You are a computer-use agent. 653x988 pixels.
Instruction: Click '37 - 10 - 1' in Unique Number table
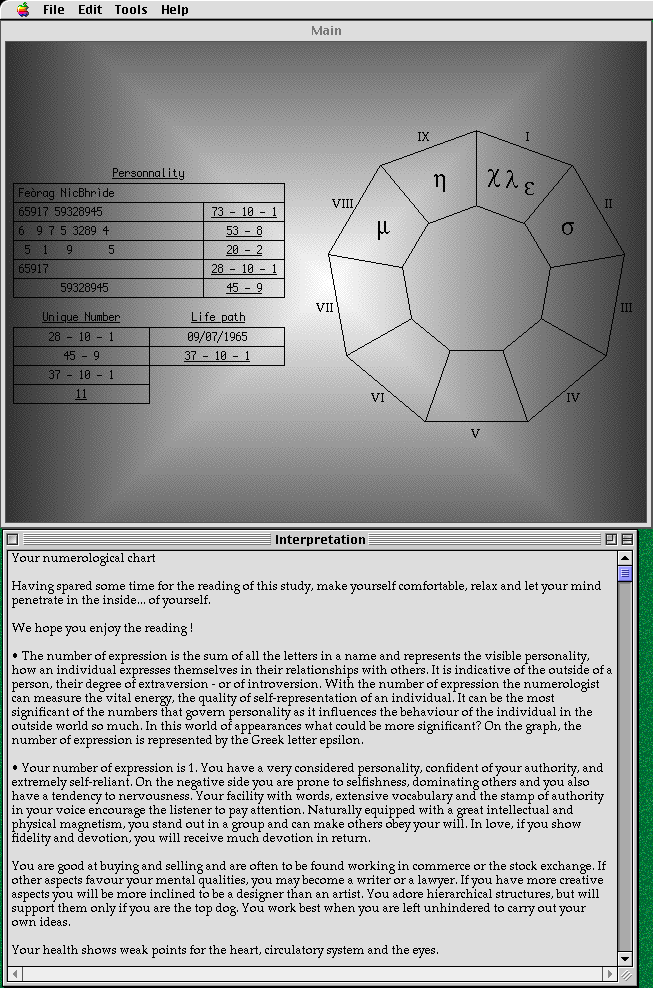point(81,374)
